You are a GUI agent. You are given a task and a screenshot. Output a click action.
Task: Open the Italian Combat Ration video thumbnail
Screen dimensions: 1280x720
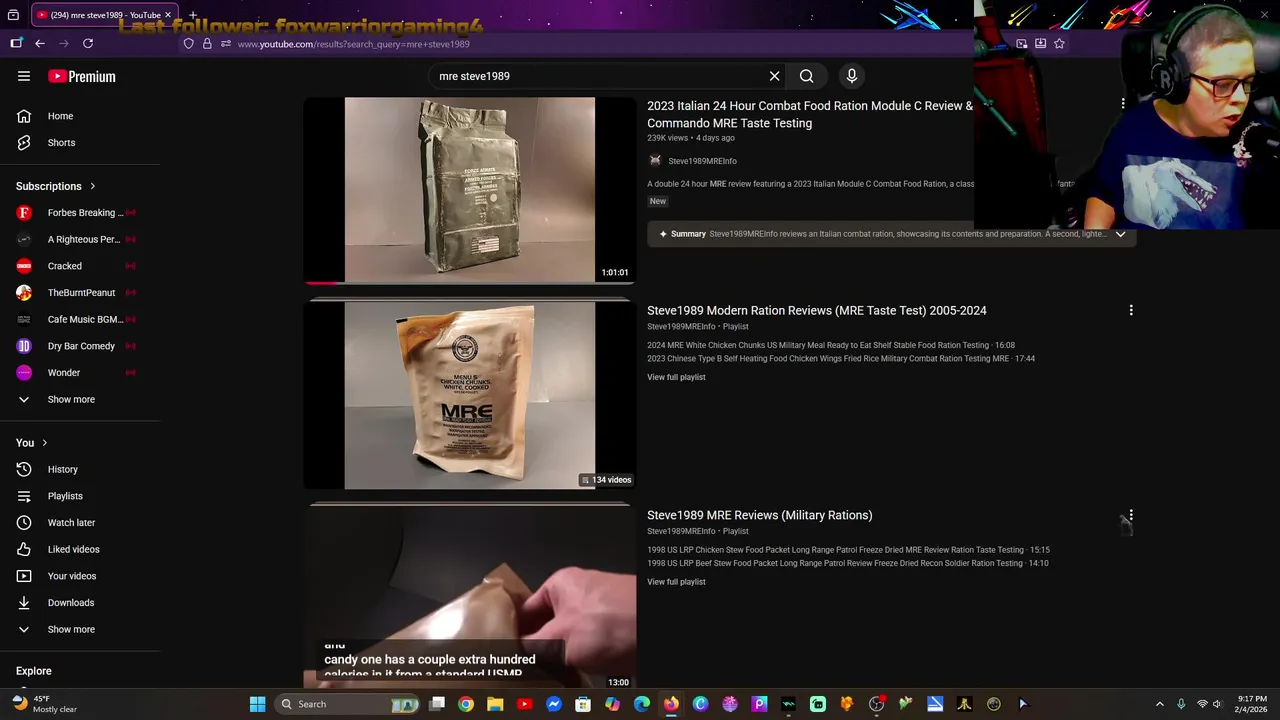470,190
